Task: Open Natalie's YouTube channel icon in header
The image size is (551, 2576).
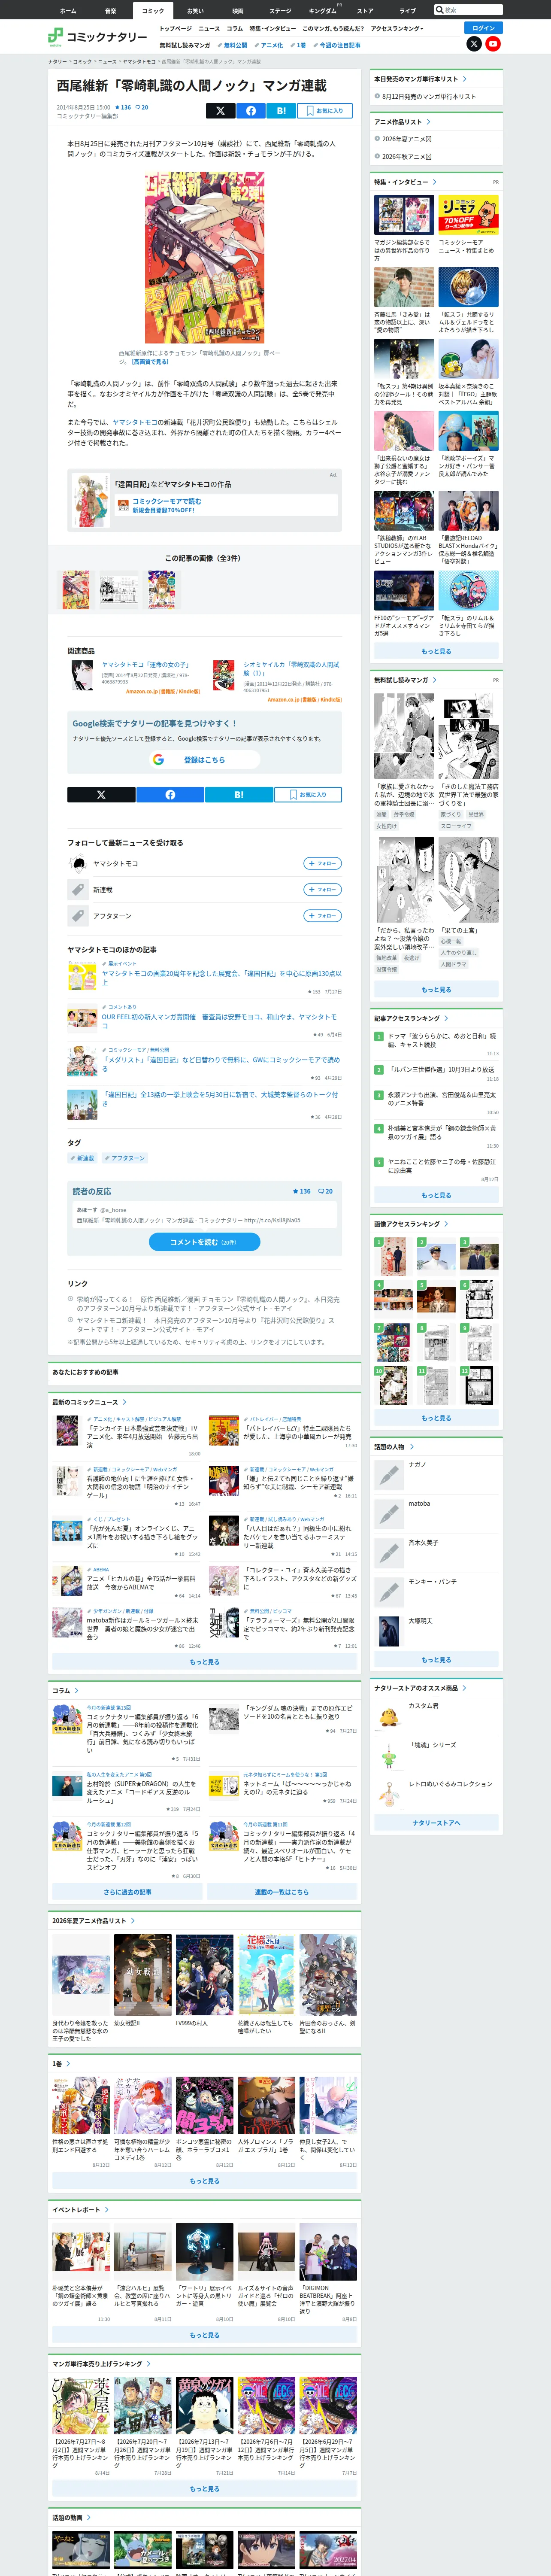Action: click(493, 44)
